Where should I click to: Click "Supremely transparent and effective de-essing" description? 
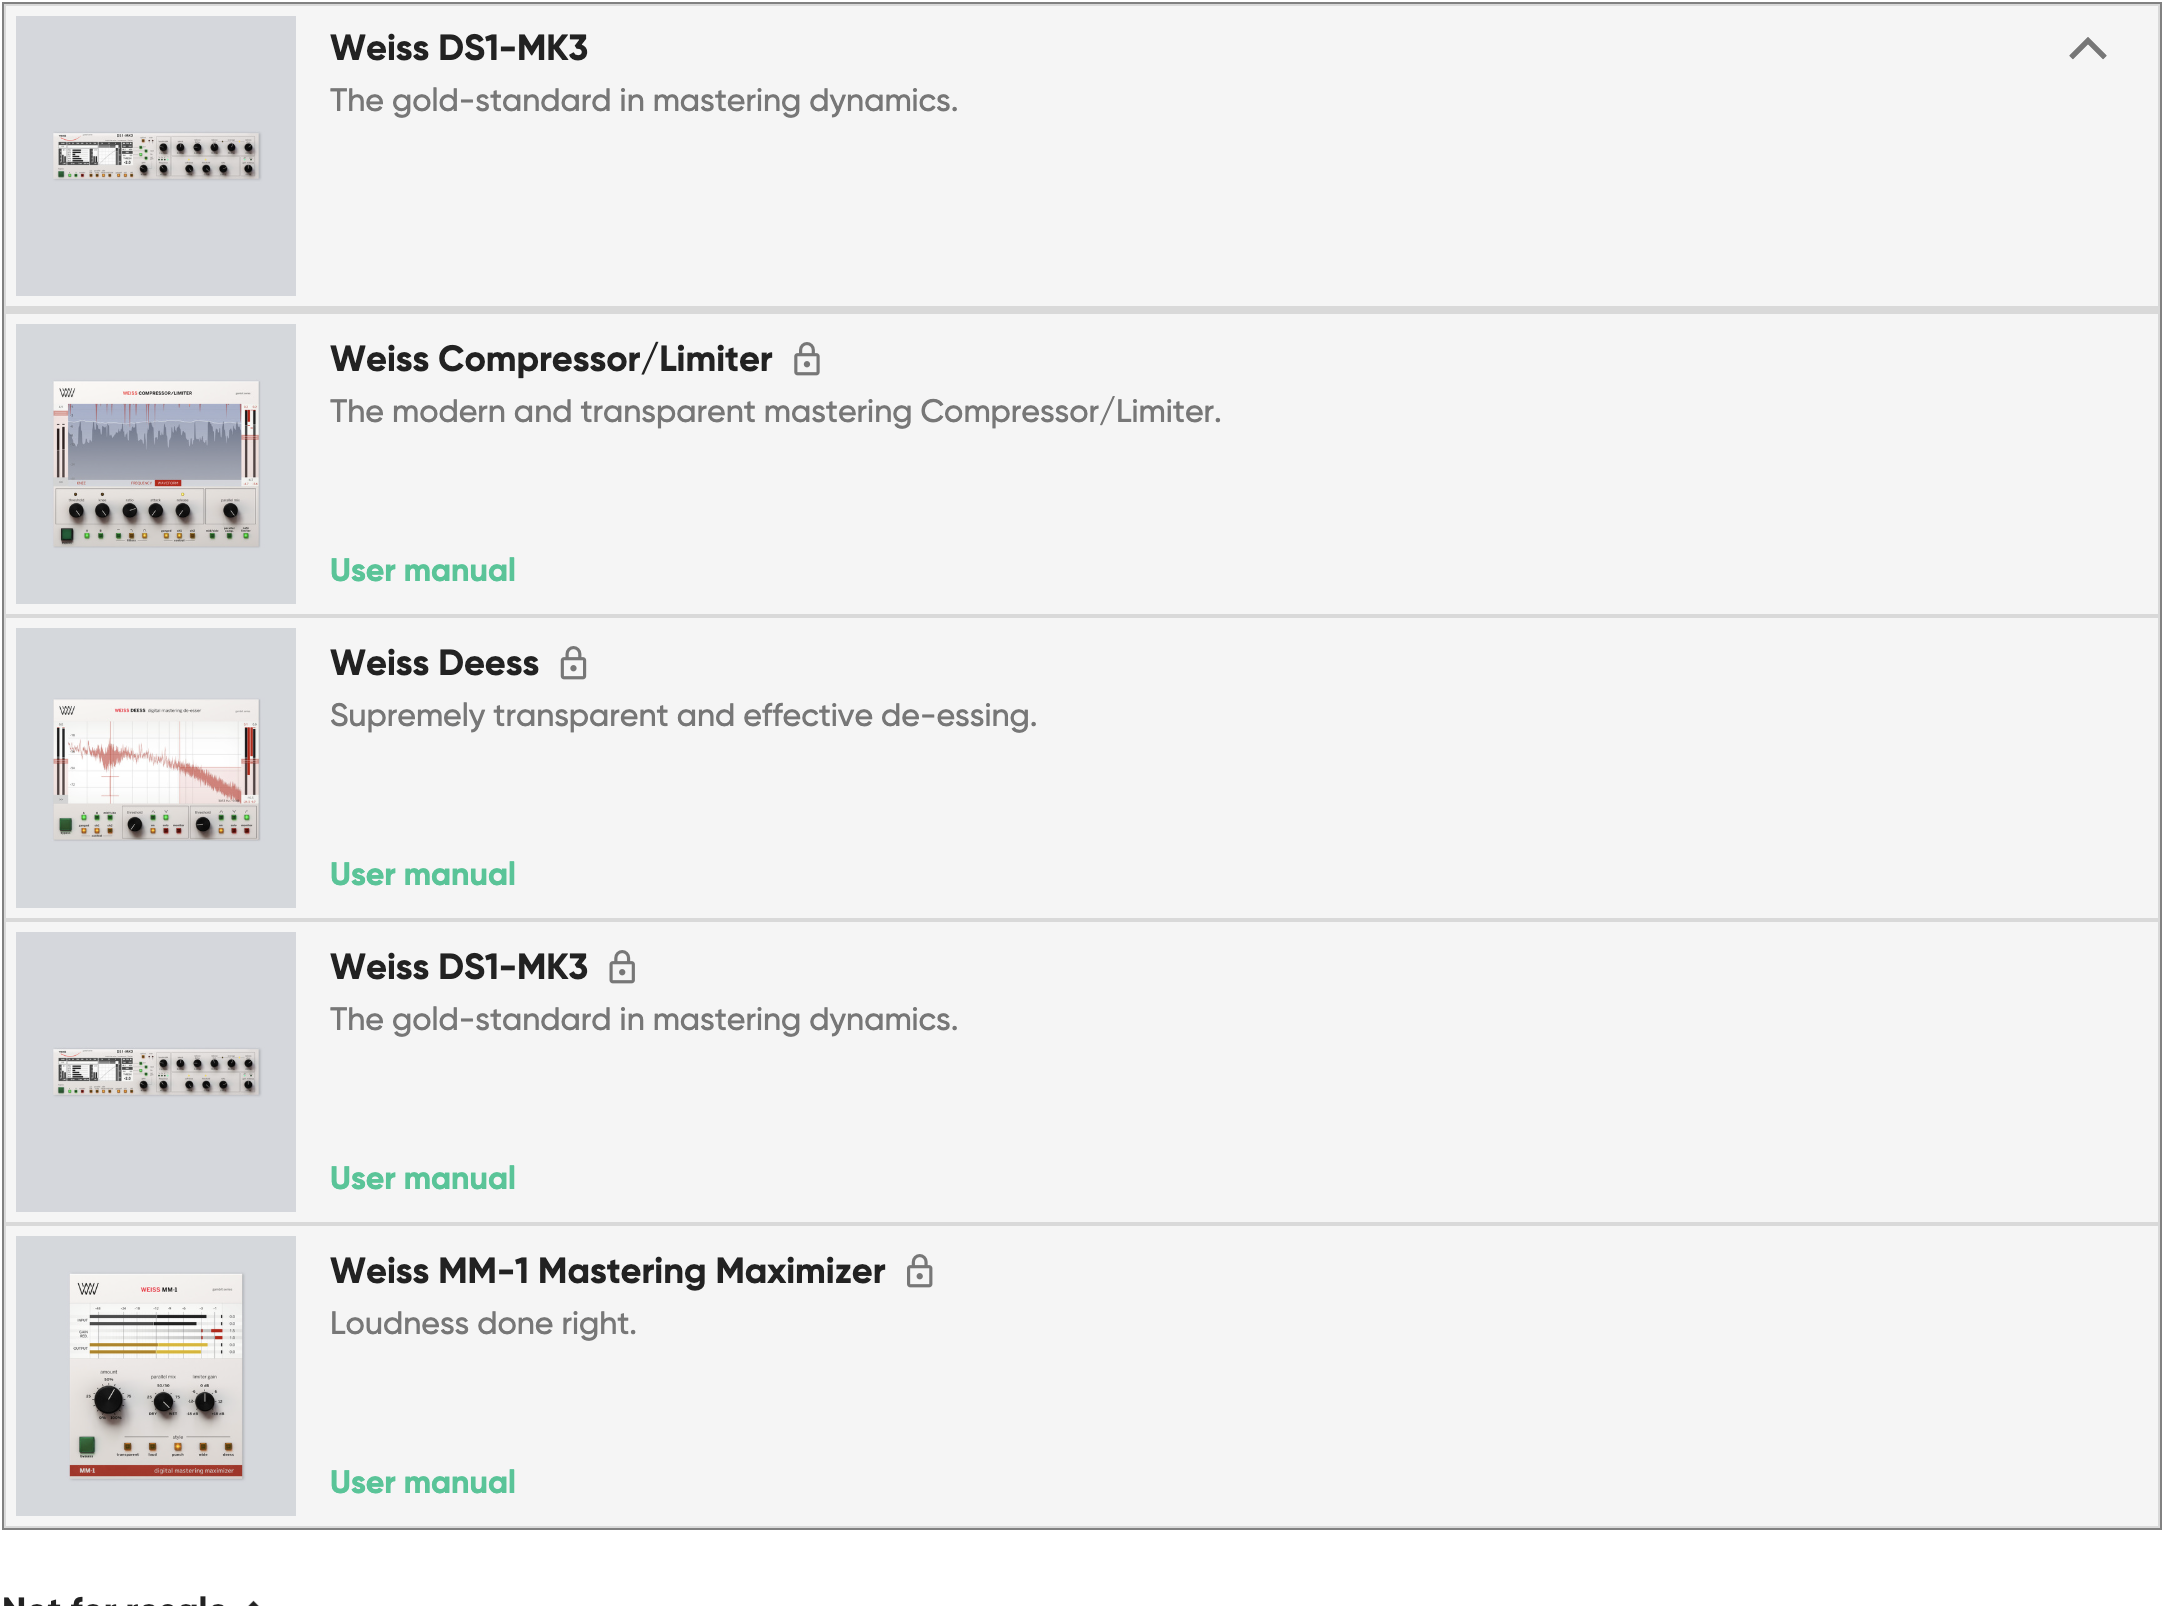[683, 715]
